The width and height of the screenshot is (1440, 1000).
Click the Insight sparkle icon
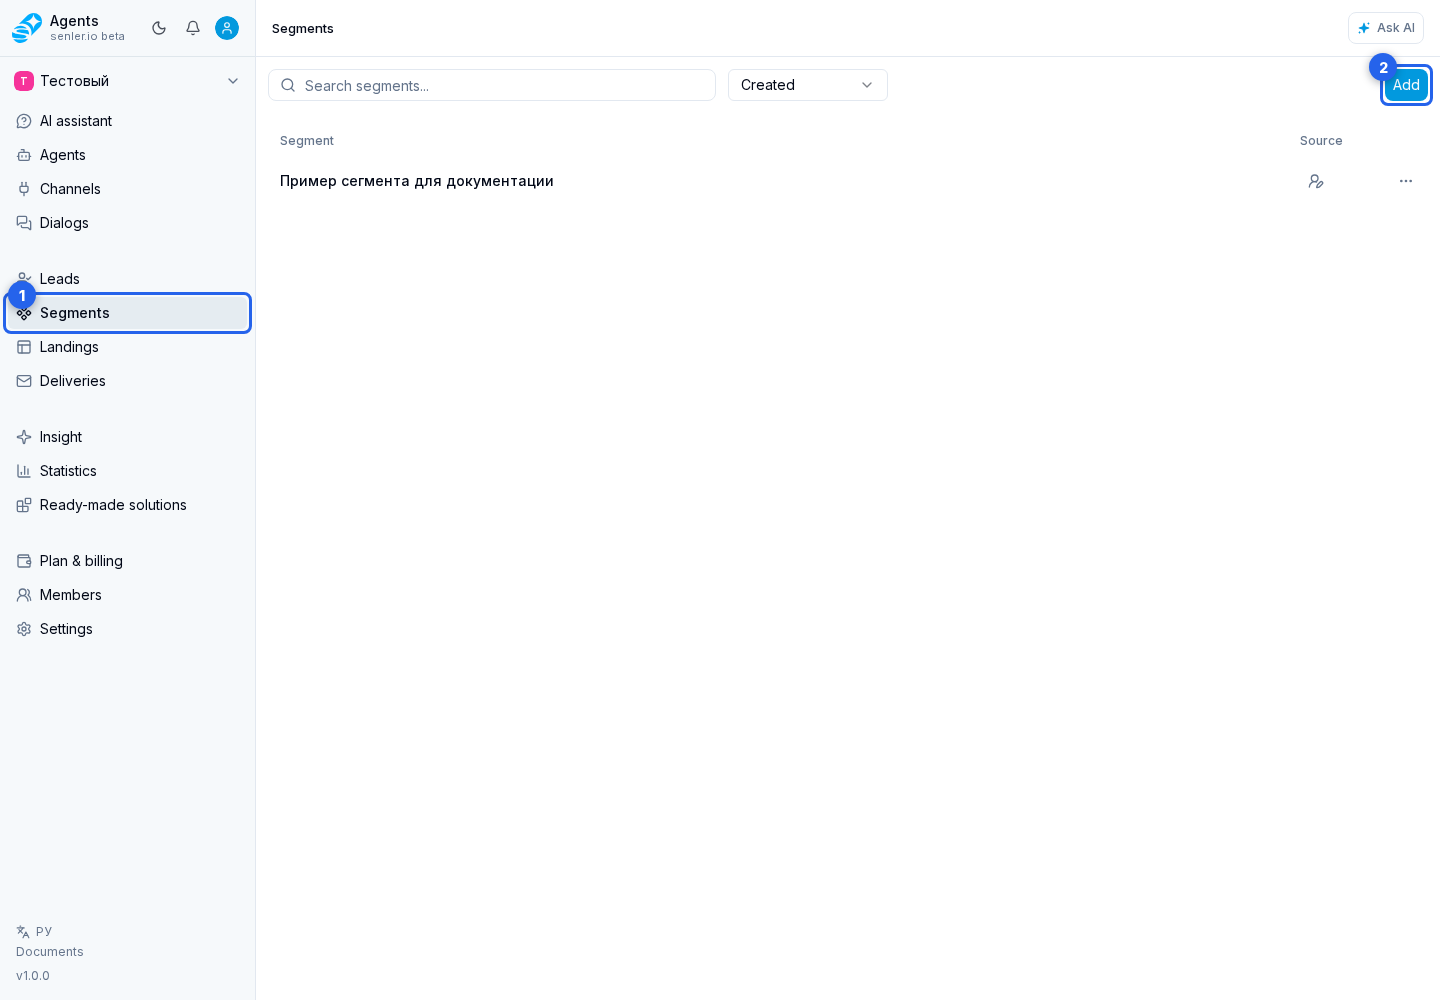point(24,437)
